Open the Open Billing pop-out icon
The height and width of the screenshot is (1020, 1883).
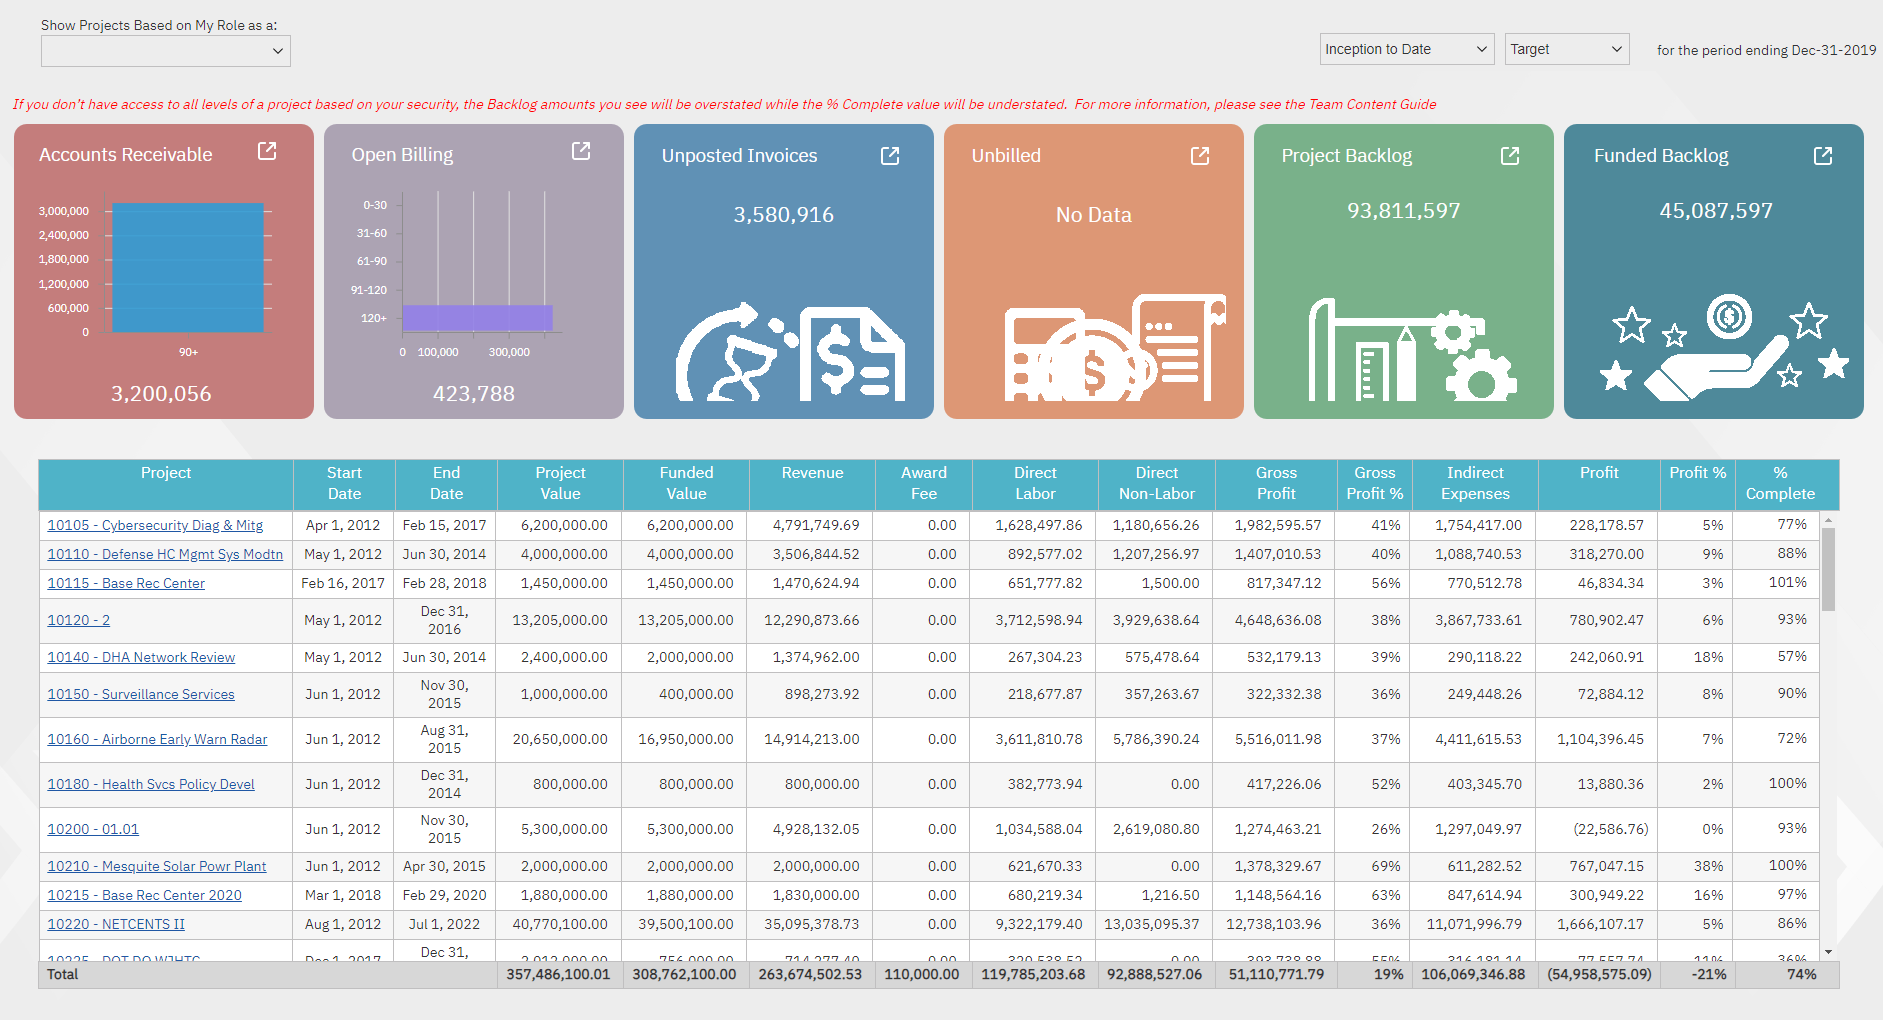[x=581, y=151]
